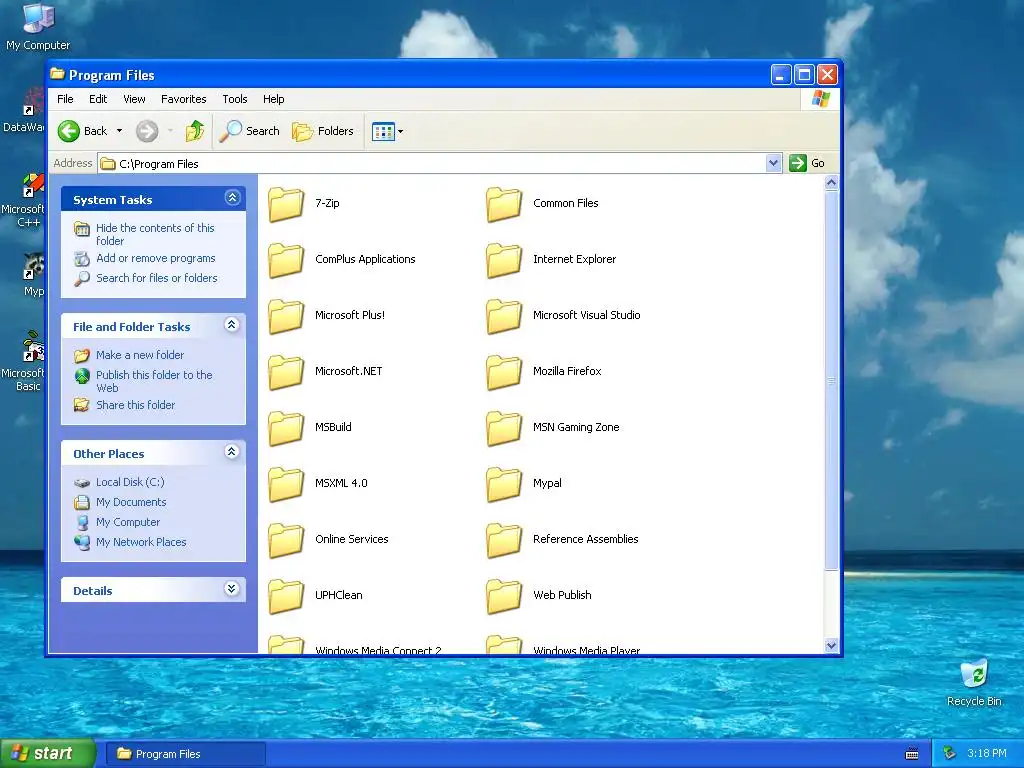Open the View menu

[134, 99]
